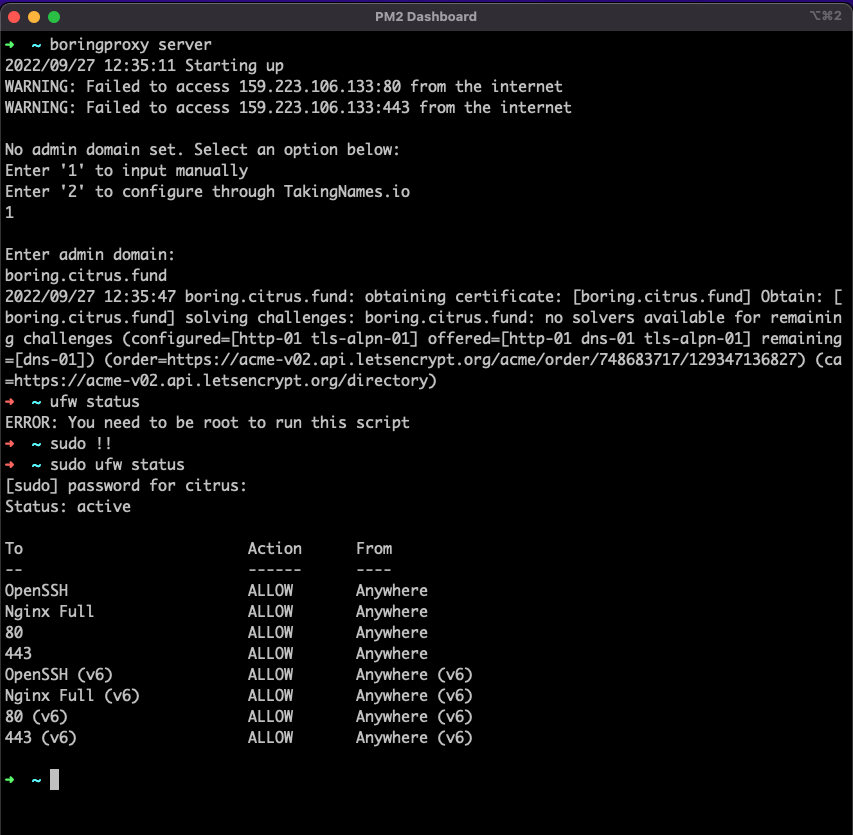Click the PM2 Dashboard window title

pos(425,17)
